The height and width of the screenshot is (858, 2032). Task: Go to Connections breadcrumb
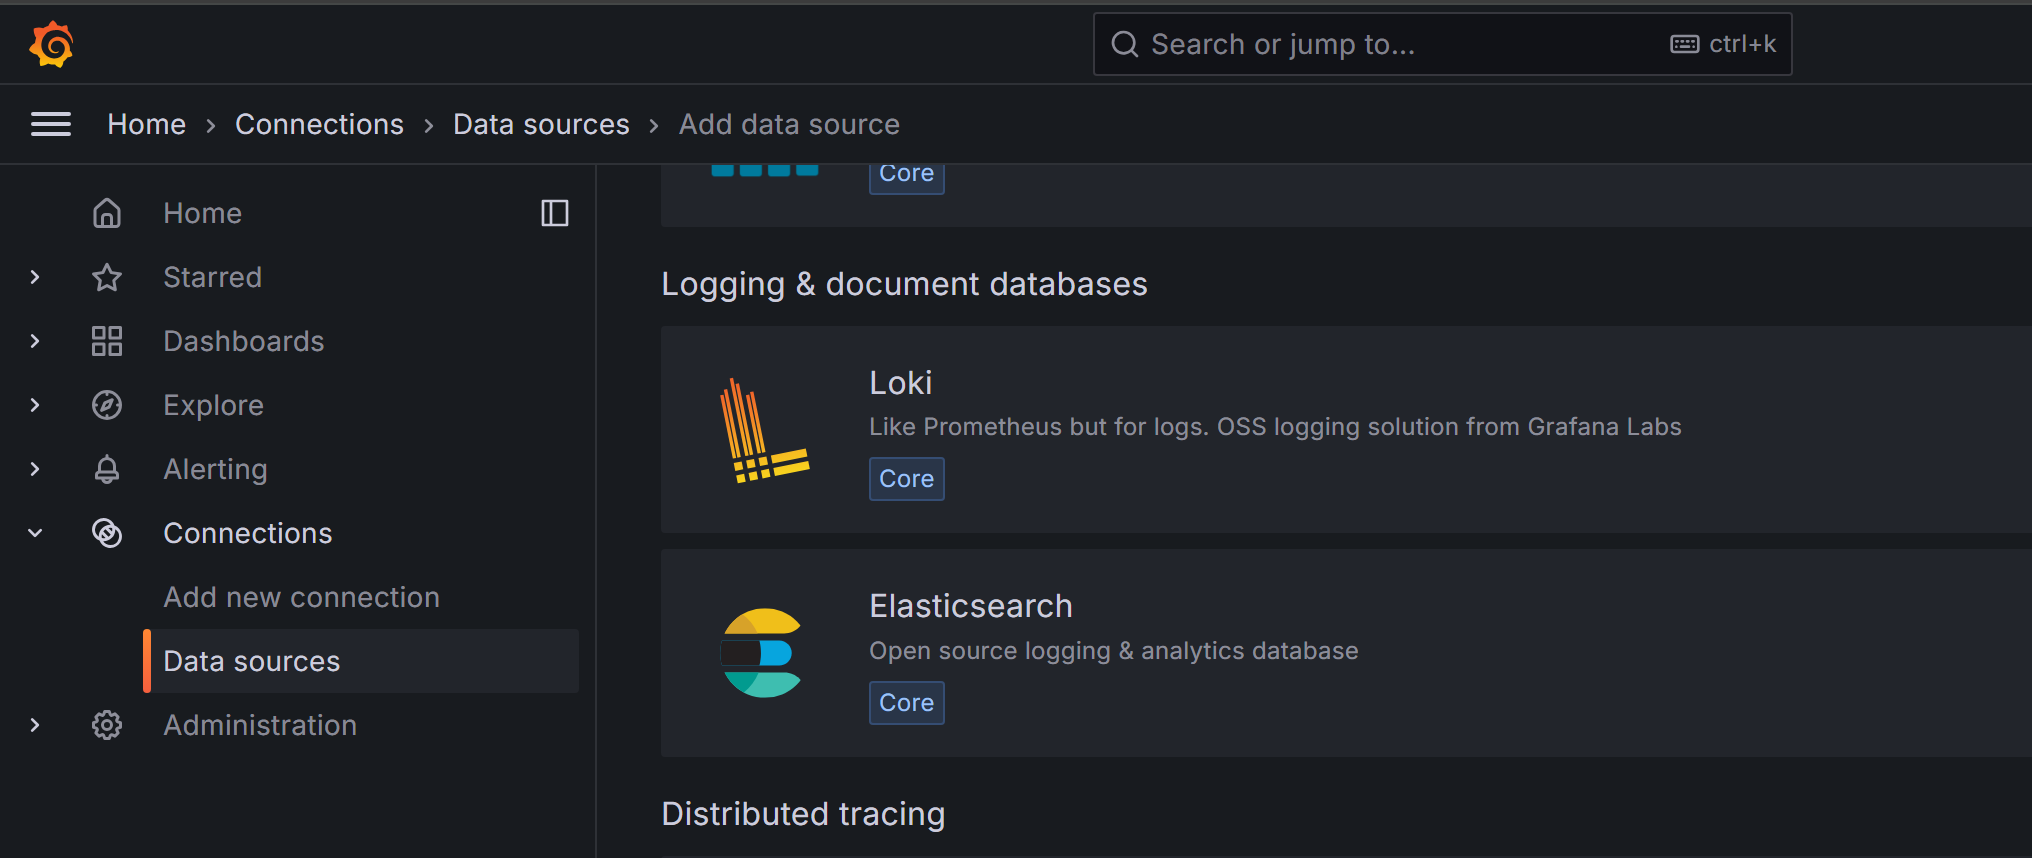click(x=320, y=124)
